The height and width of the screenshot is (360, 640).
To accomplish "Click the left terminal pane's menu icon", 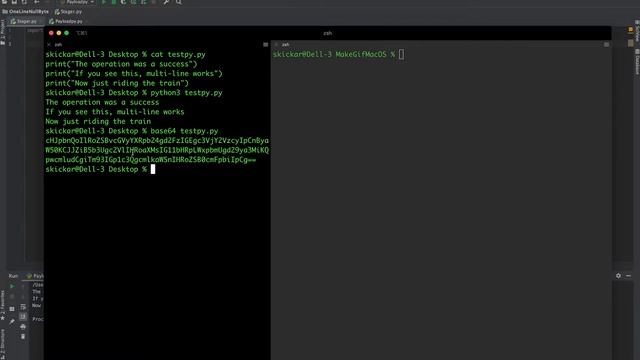I will point(266,44).
